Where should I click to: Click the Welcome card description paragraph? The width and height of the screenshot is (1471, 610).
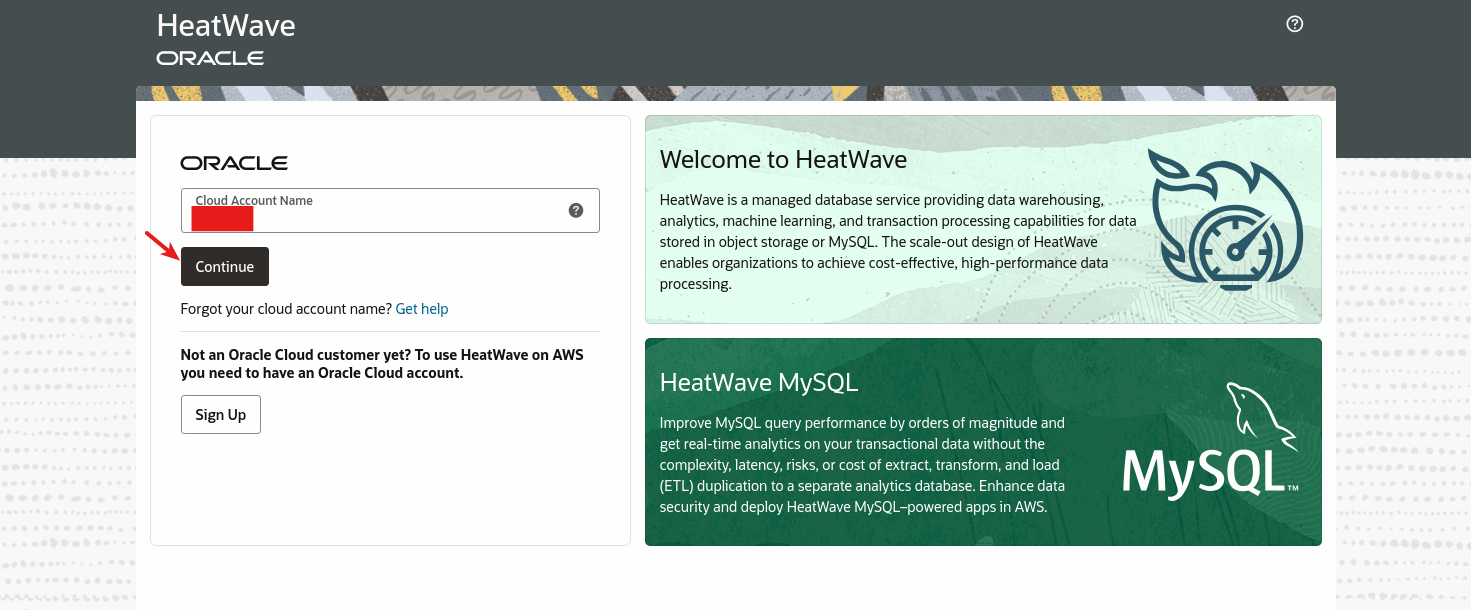coord(897,242)
